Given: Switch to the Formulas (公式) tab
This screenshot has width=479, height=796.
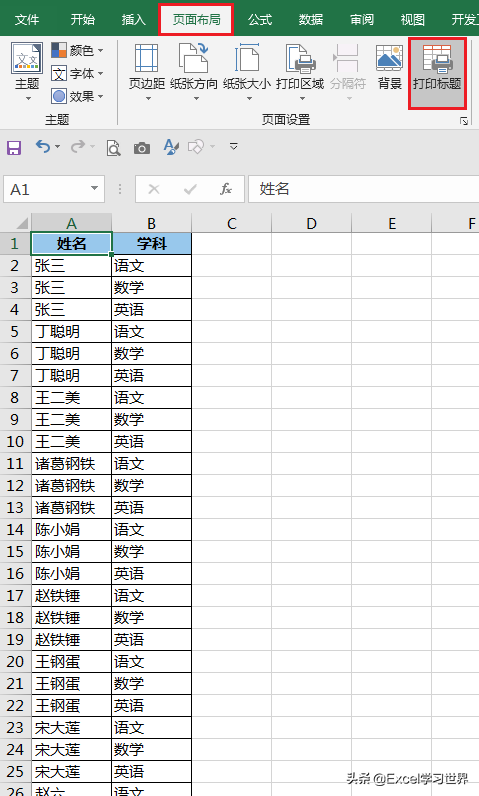Looking at the screenshot, I should [x=260, y=19].
